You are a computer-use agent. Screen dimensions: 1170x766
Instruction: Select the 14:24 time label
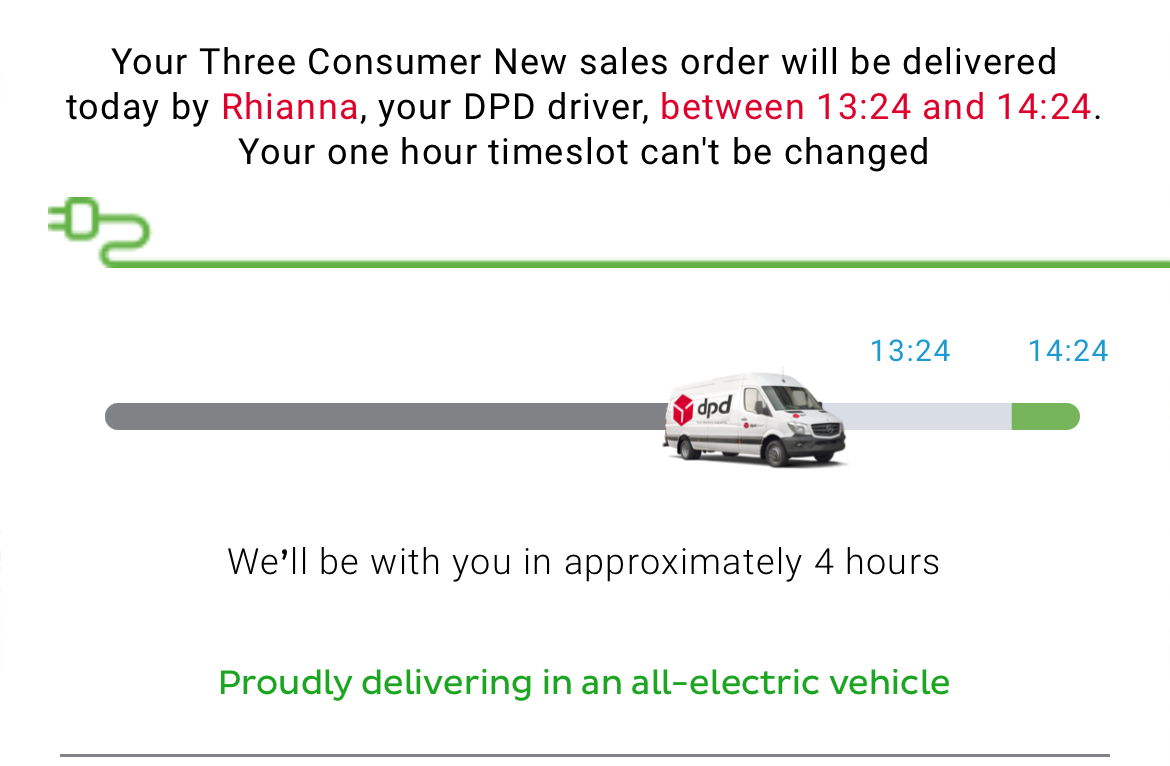[1069, 351]
